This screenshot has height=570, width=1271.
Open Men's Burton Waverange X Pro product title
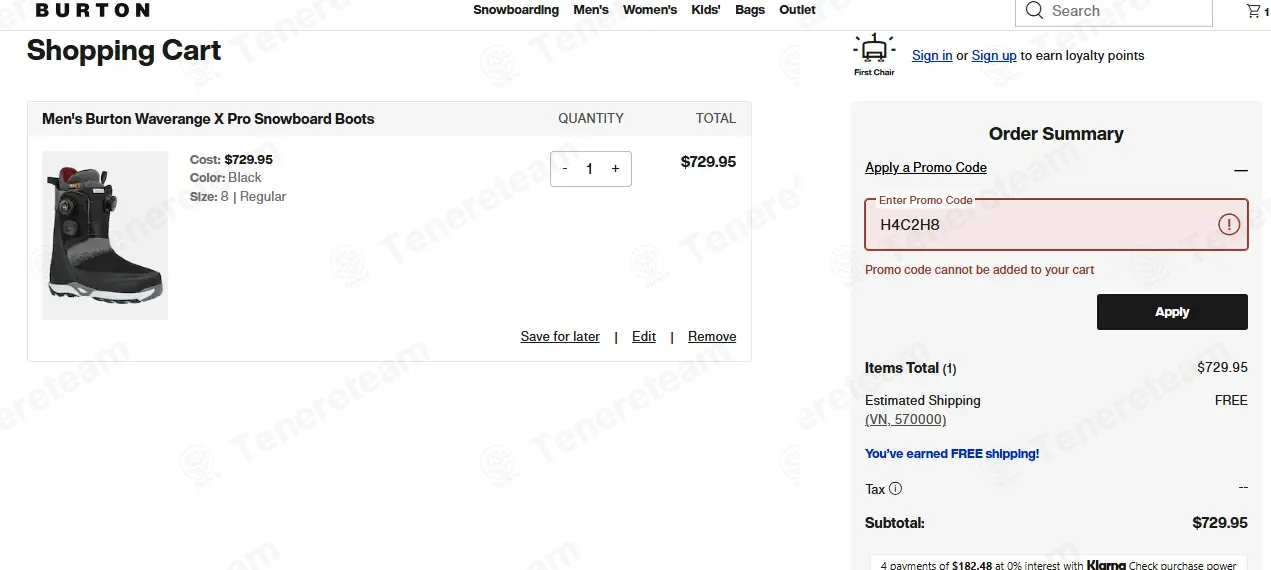point(208,119)
